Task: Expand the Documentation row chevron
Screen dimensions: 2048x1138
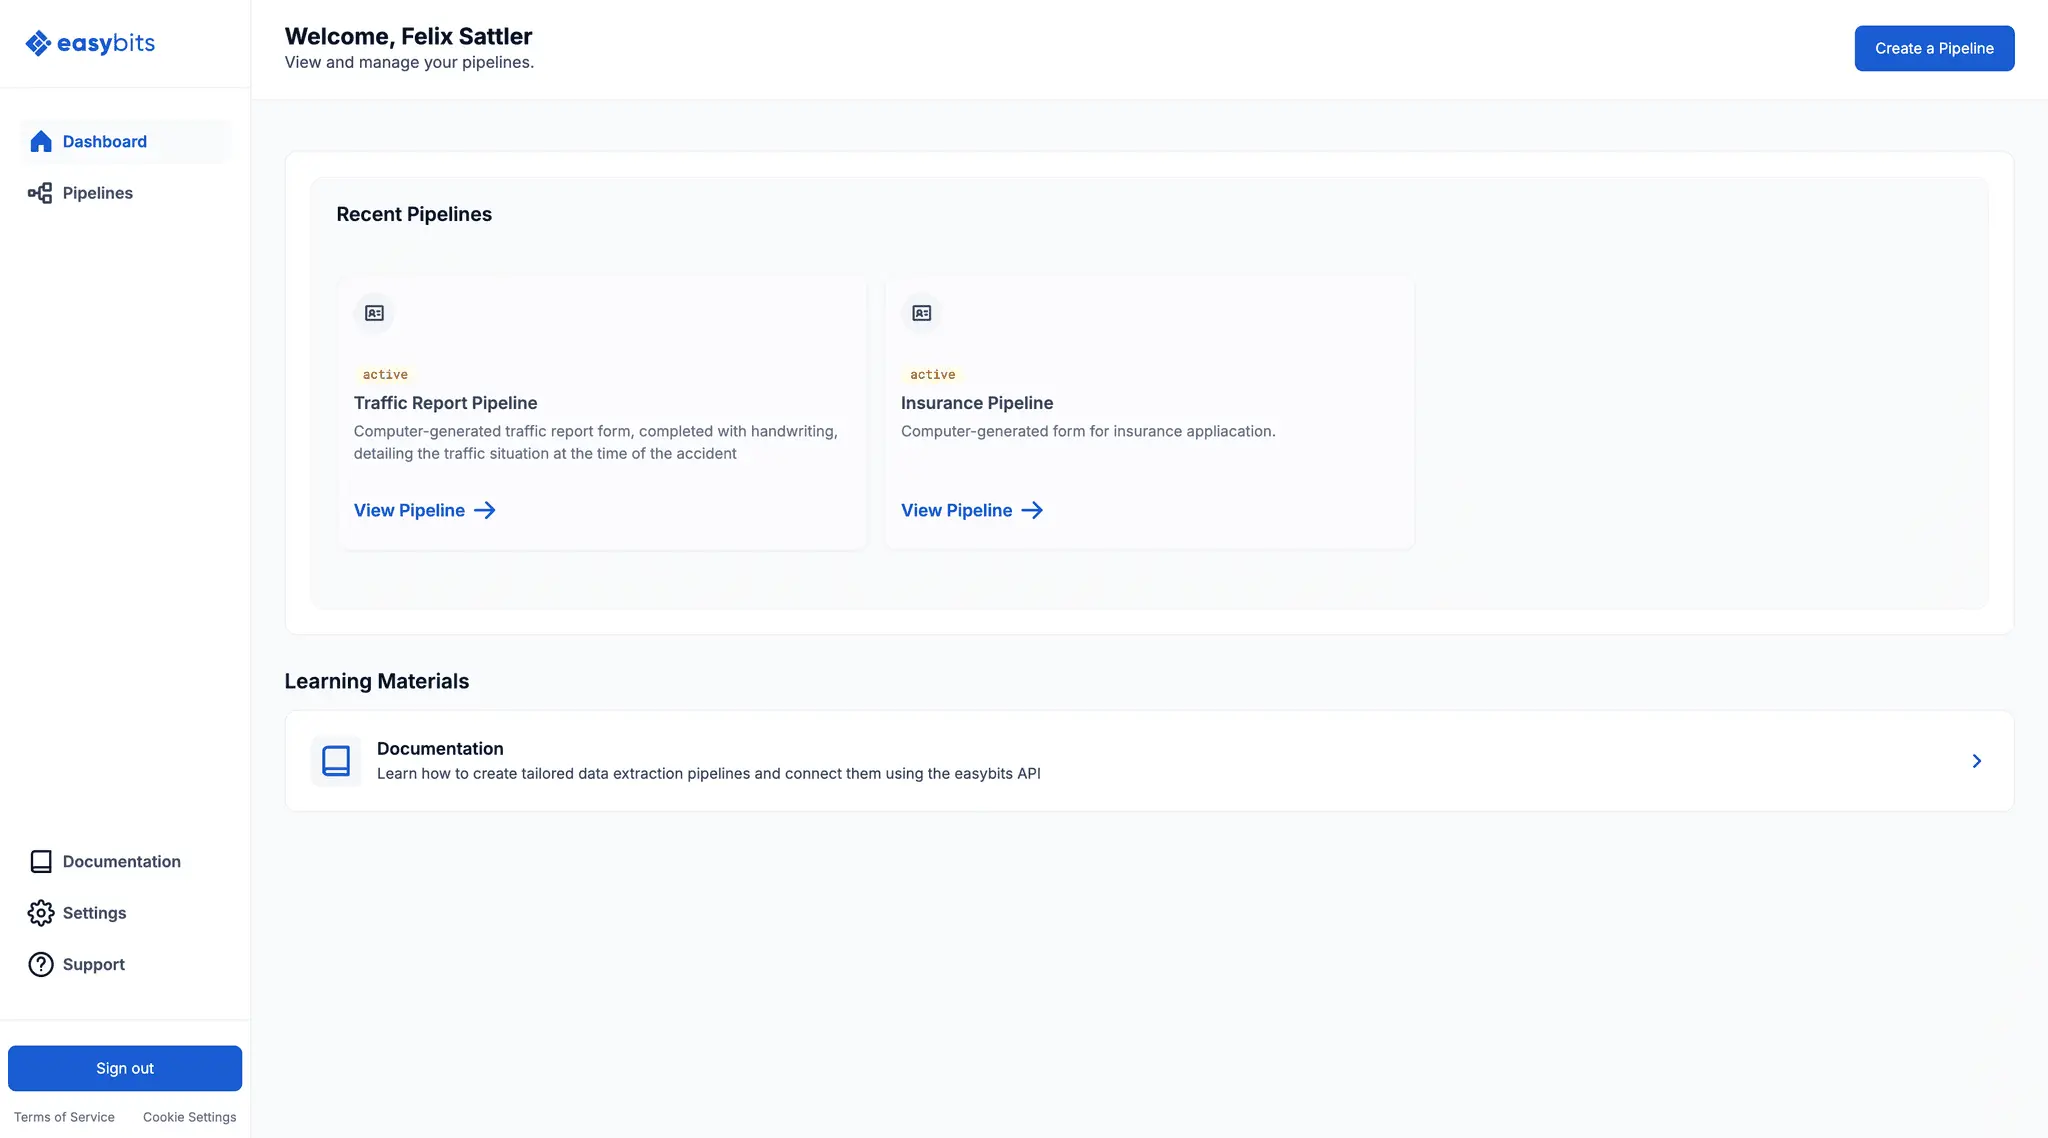Action: pyautogui.click(x=1976, y=761)
